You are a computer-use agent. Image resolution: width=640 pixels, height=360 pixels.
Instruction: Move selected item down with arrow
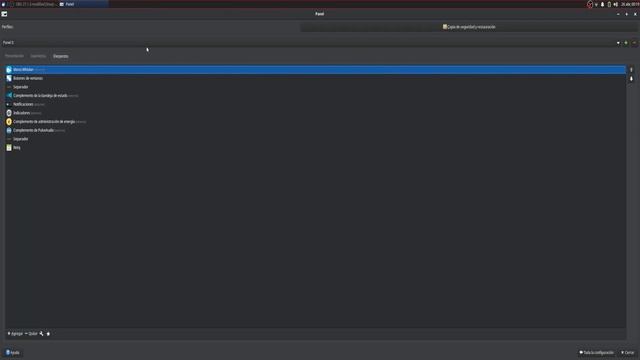tap(631, 78)
